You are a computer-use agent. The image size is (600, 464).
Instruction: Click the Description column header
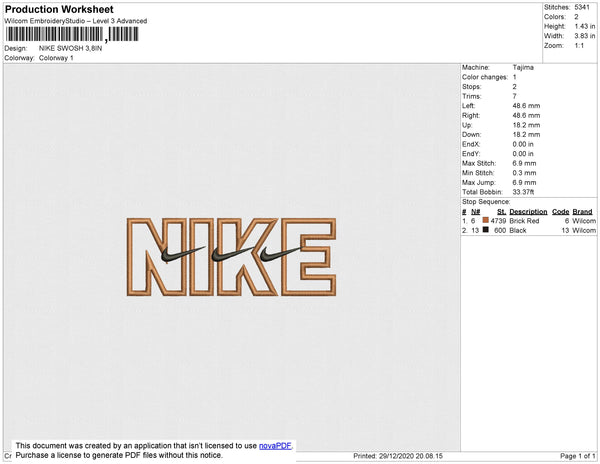coord(528,212)
